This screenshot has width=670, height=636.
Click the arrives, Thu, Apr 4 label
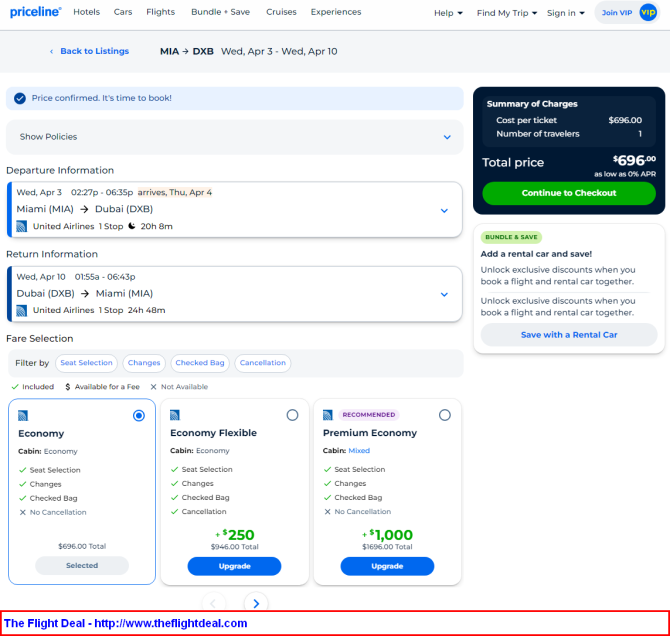(175, 192)
